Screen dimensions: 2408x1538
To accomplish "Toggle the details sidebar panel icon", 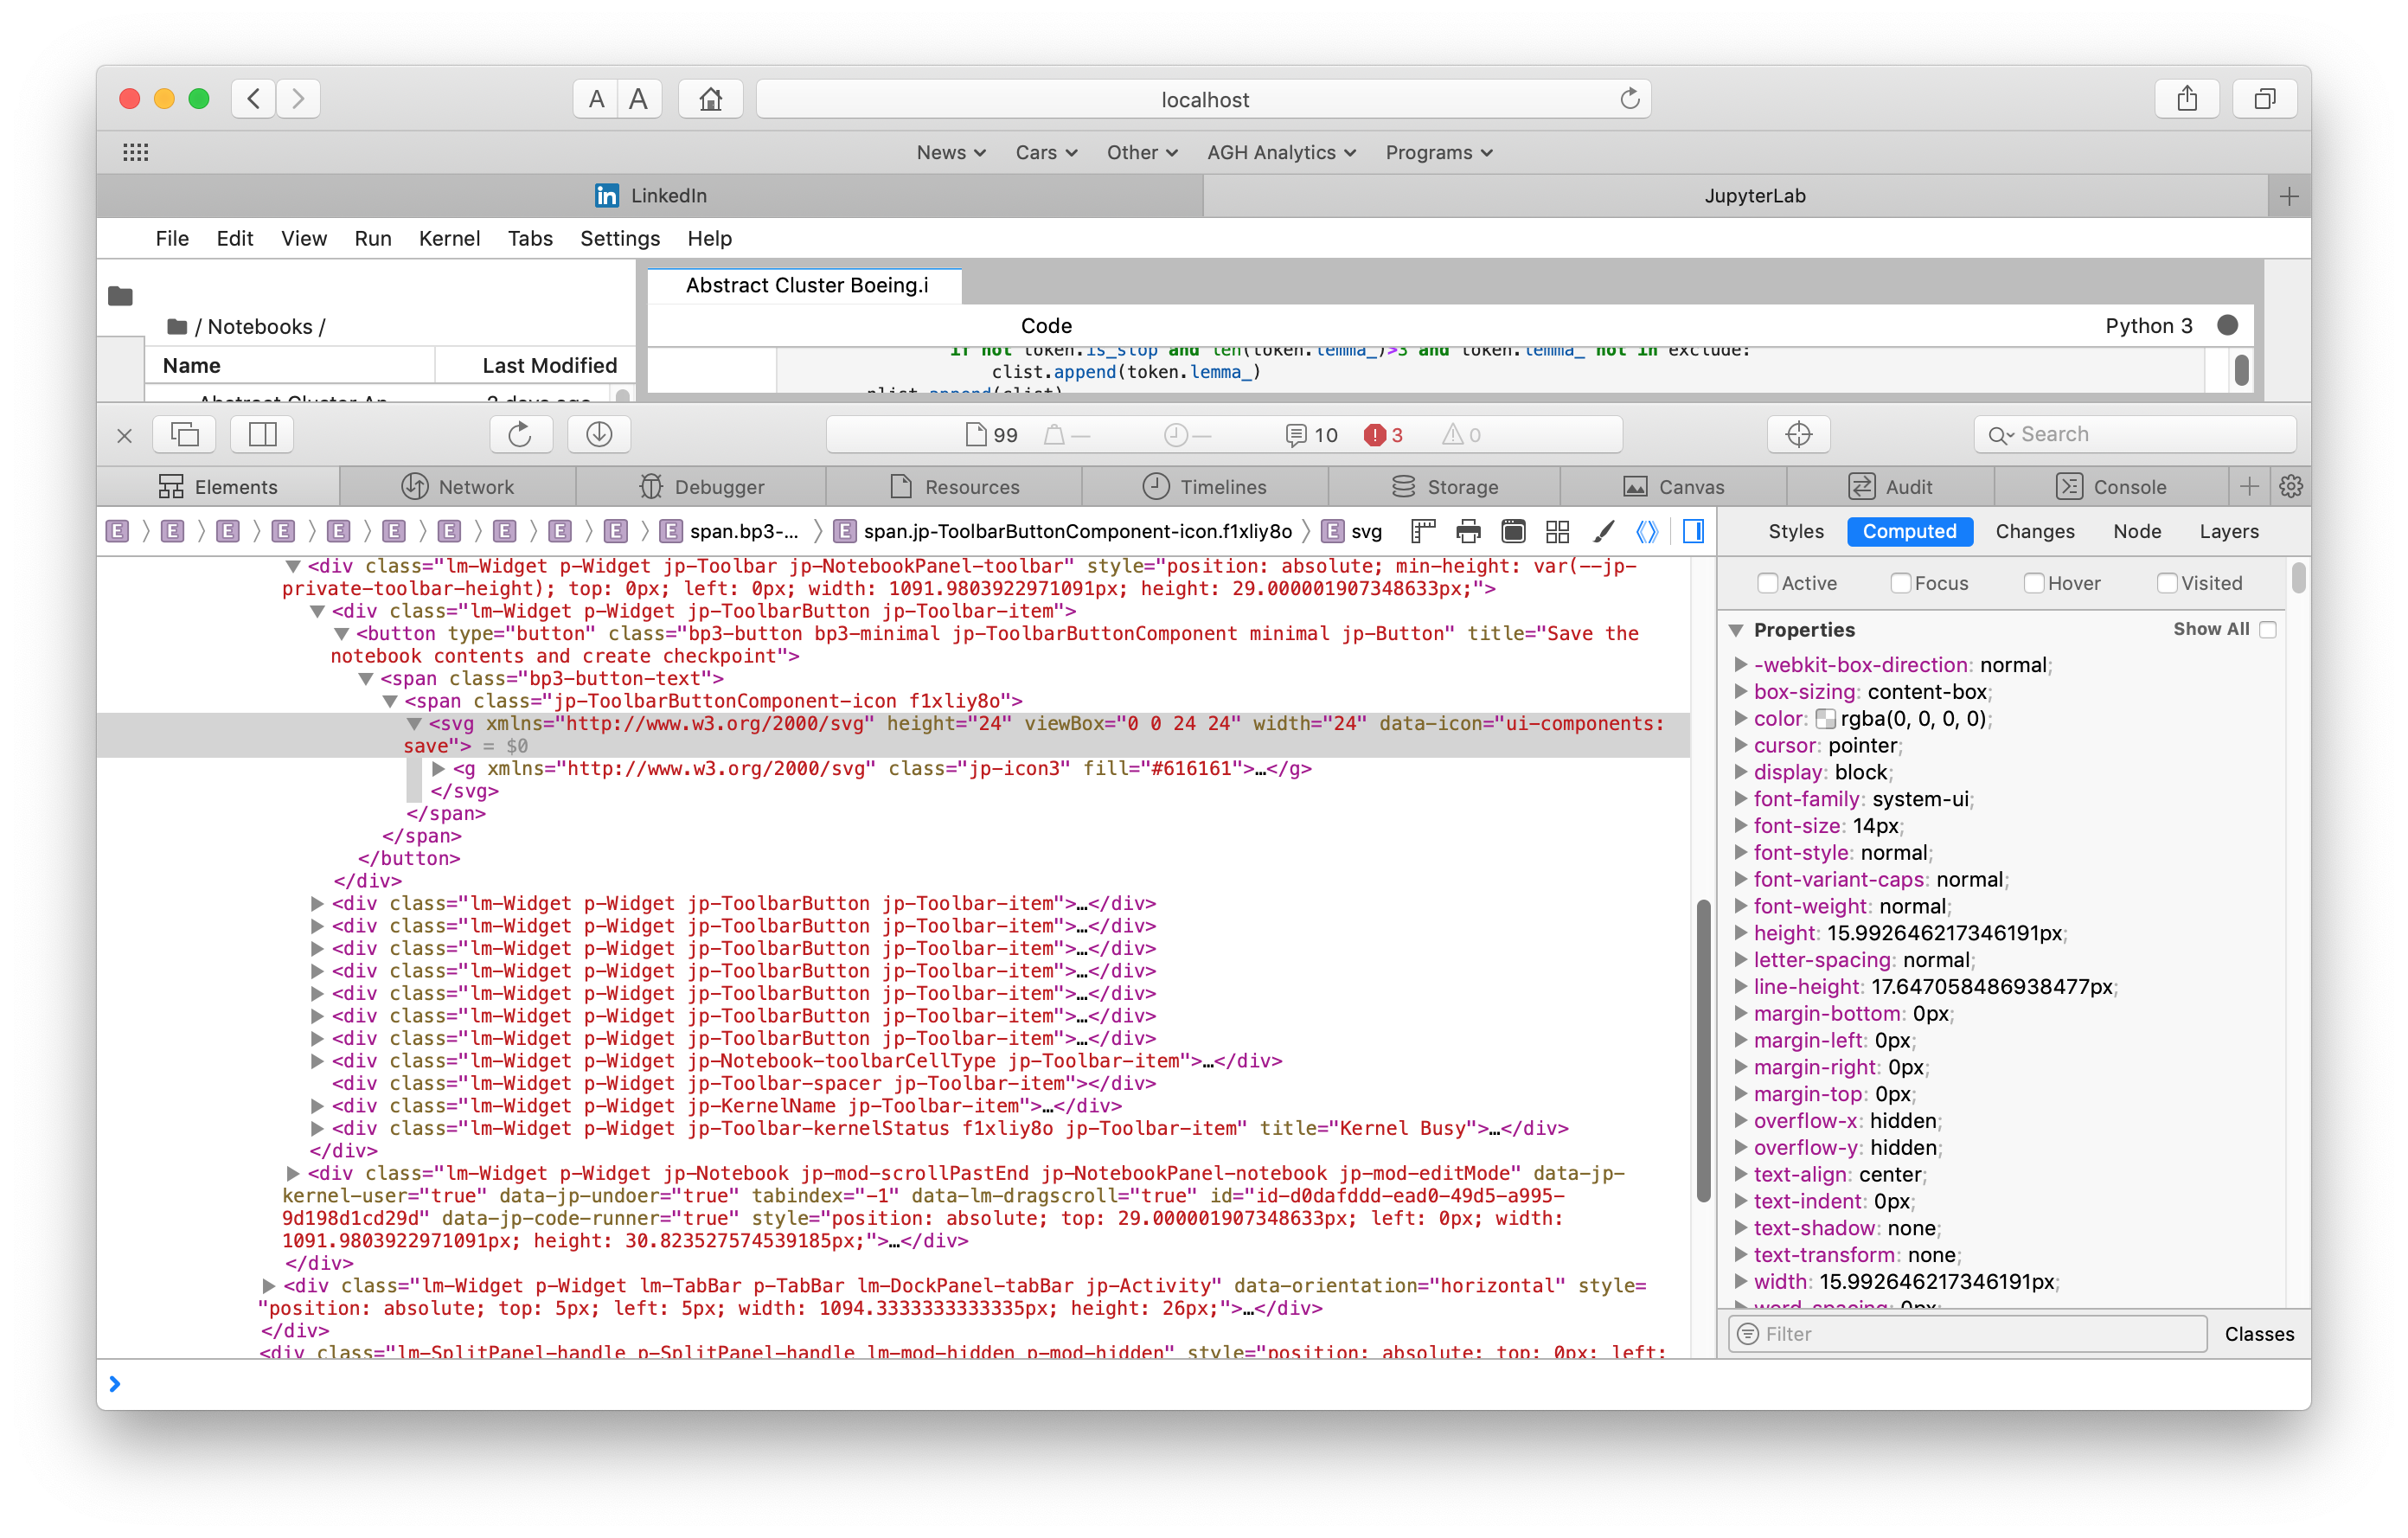I will (x=1693, y=531).
